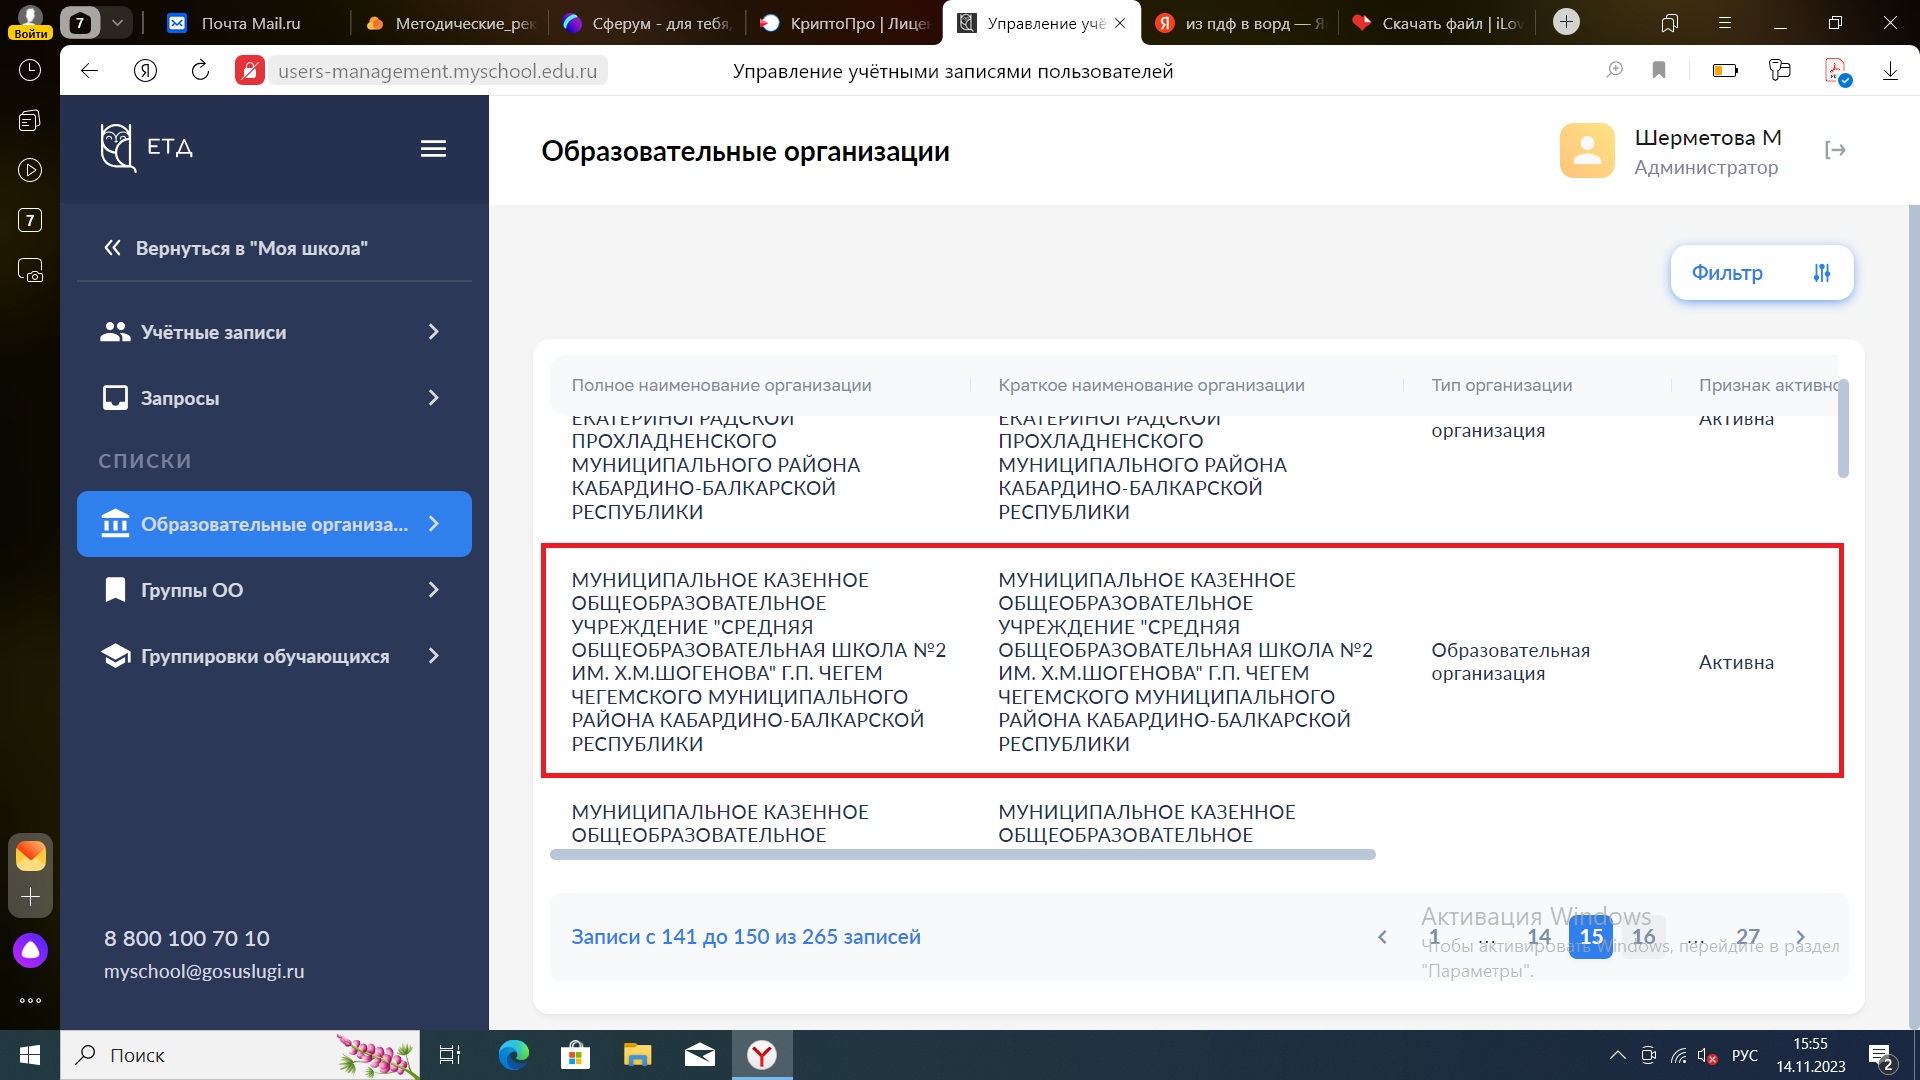Screen dimensions: 1920x1080
Task: Click the browser page reload icon
Action: [200, 70]
